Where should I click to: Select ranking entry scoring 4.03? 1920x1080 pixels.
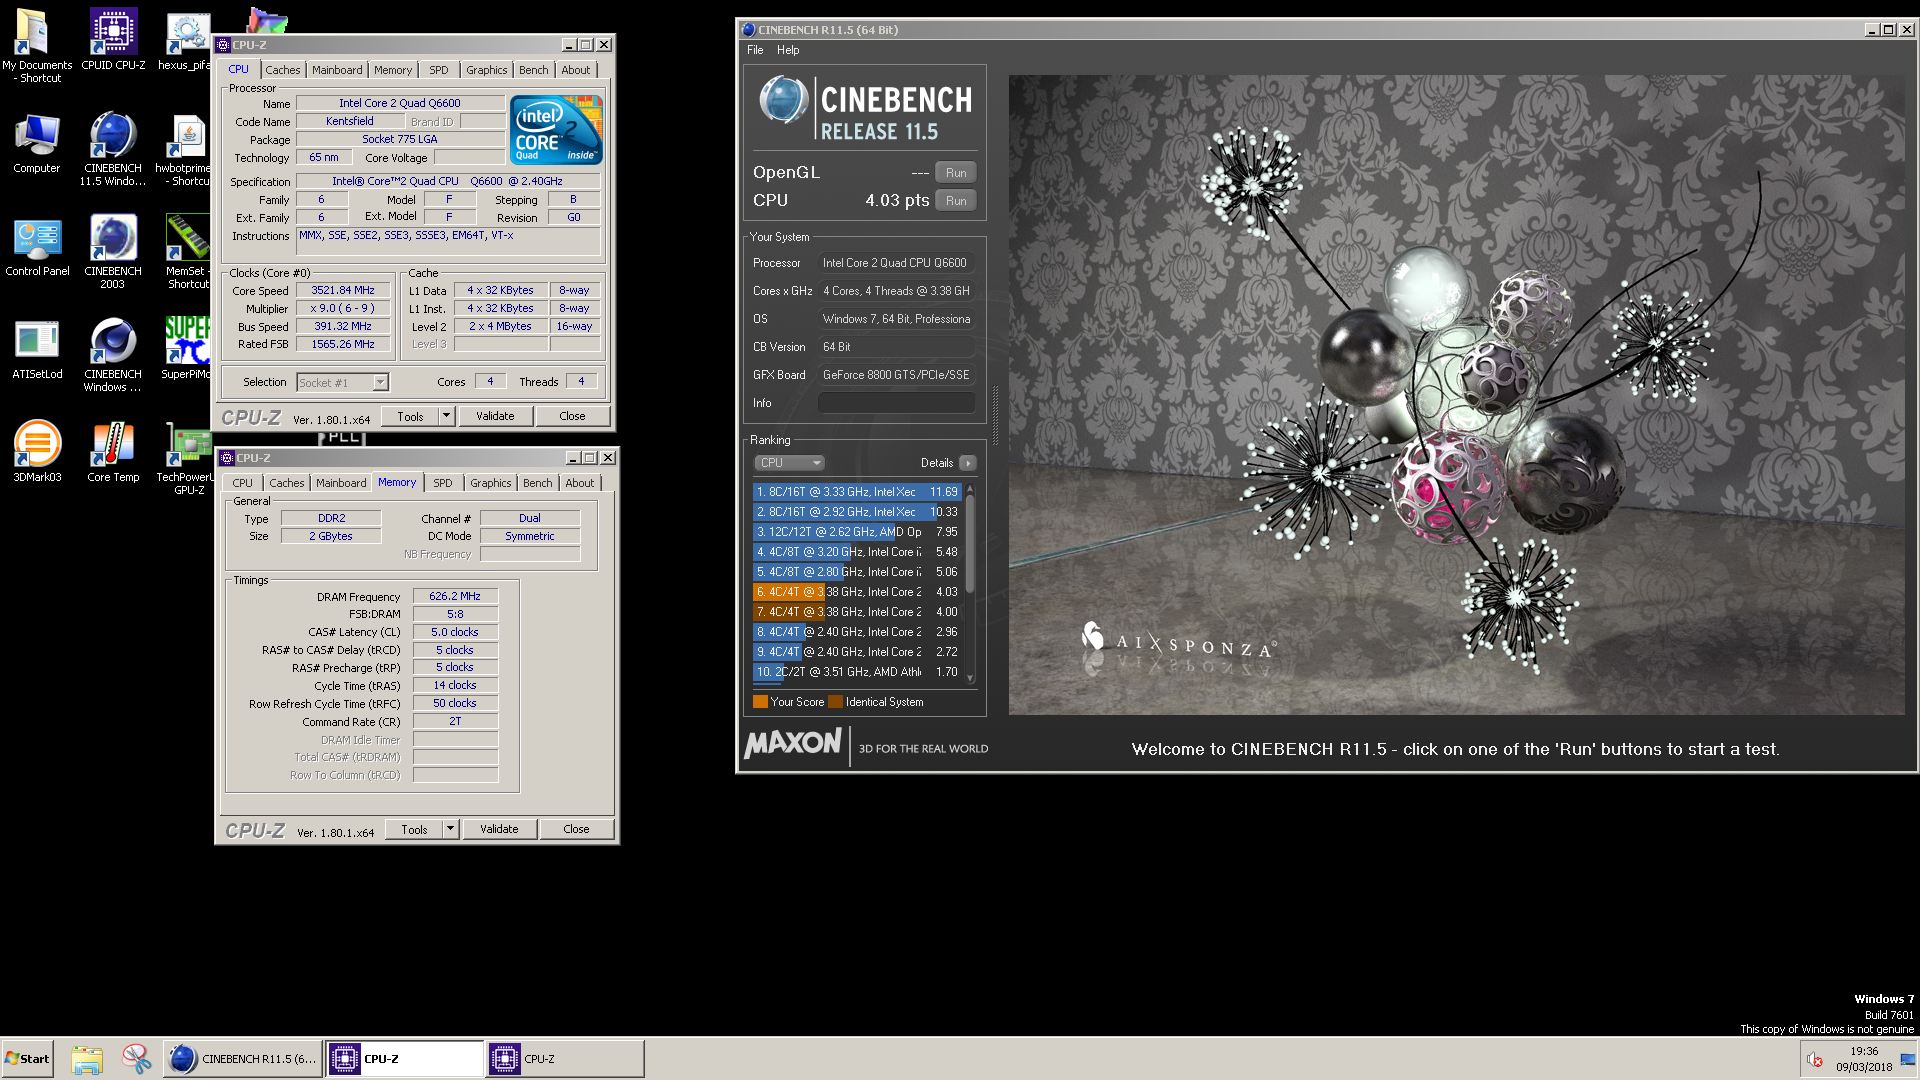click(x=857, y=592)
